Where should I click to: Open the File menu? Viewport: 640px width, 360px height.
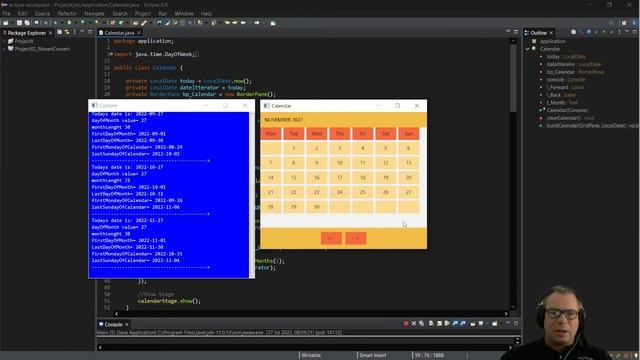click(x=6, y=13)
